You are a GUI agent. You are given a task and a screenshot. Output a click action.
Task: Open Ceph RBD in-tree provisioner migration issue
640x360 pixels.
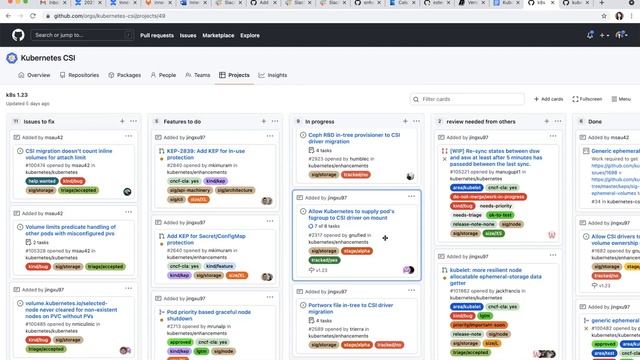pos(354,138)
